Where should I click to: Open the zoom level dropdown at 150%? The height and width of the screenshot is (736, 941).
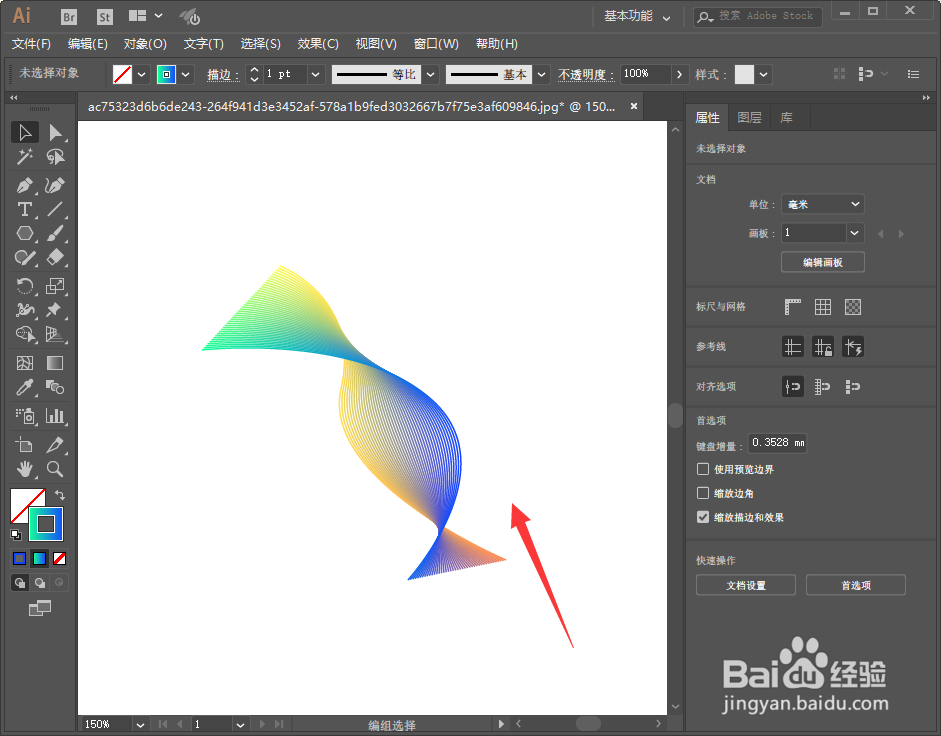[x=140, y=724]
